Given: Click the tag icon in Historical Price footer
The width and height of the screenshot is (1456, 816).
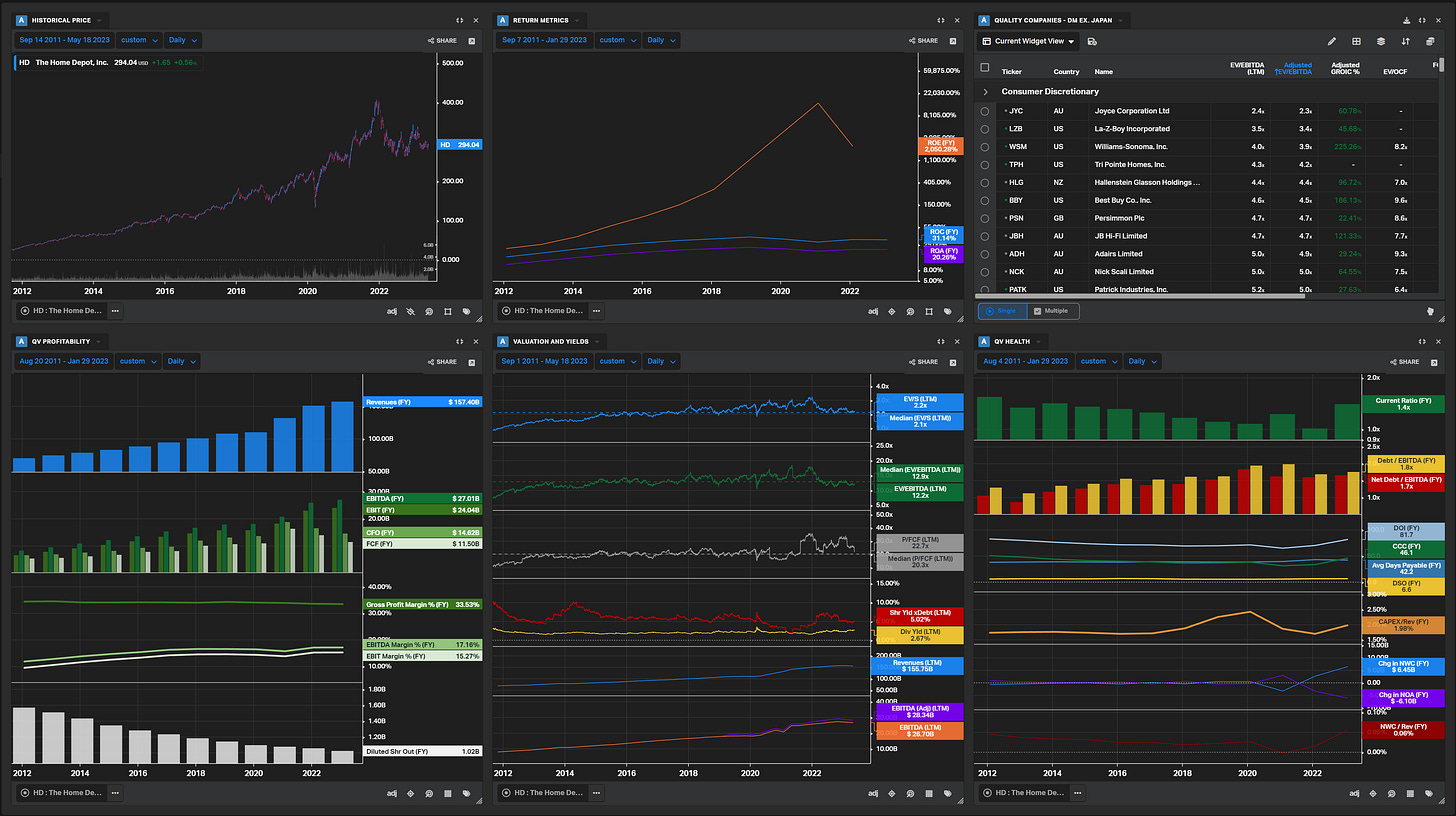Looking at the screenshot, I should pyautogui.click(x=467, y=311).
